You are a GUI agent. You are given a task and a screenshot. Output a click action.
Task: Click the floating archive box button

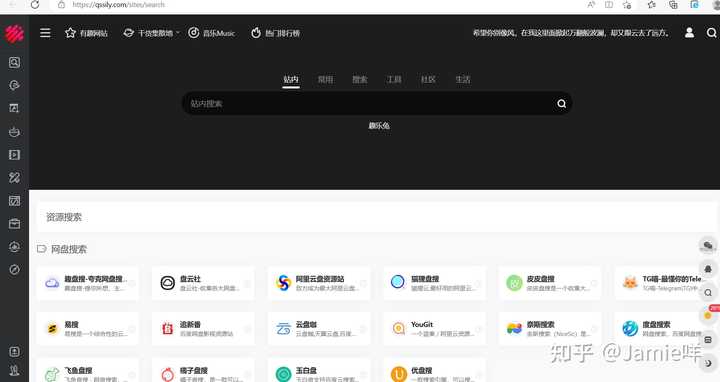click(708, 340)
